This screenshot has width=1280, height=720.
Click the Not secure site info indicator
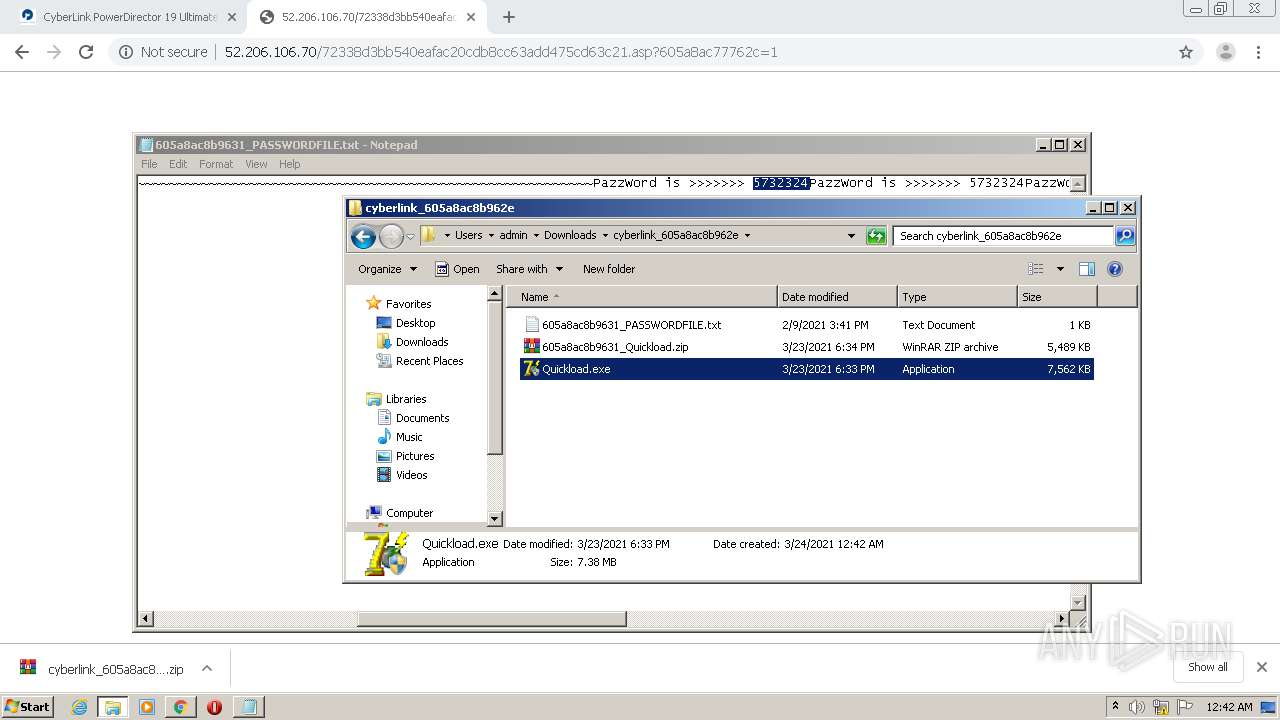point(163,52)
